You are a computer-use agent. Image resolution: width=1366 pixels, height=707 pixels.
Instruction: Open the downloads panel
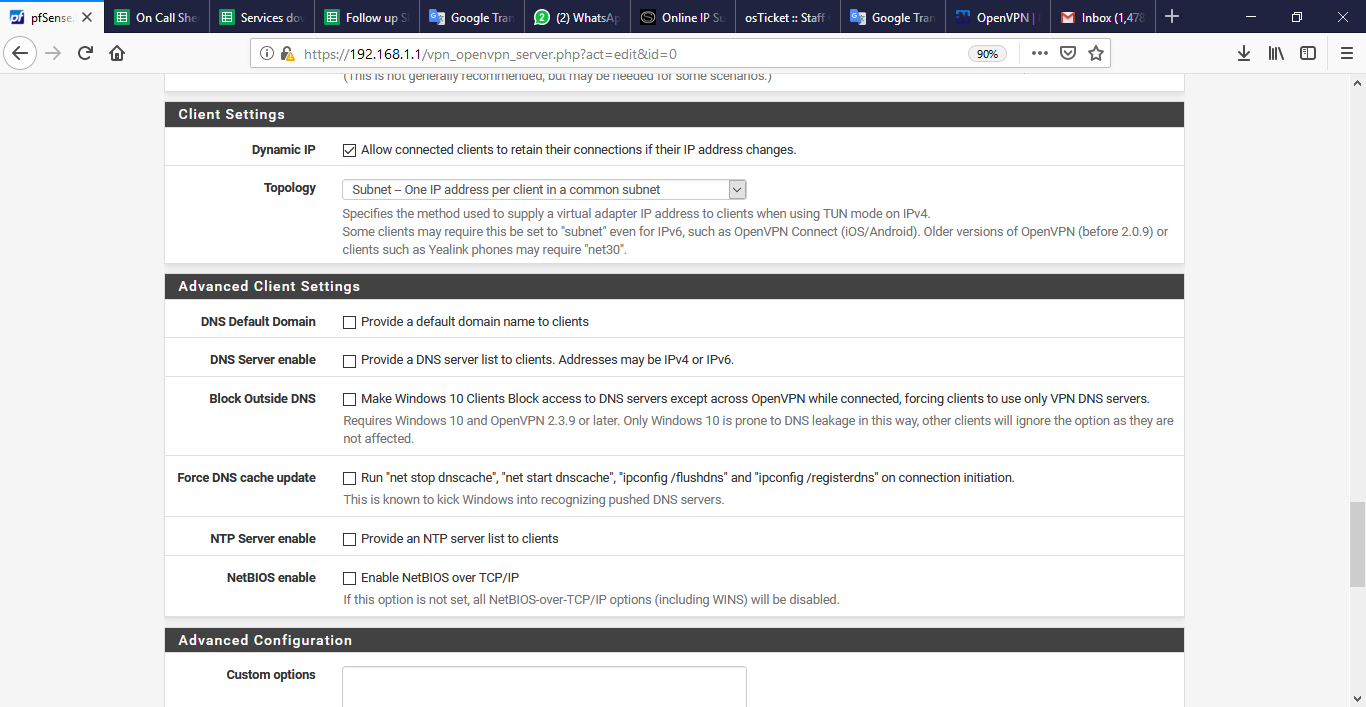(1244, 53)
